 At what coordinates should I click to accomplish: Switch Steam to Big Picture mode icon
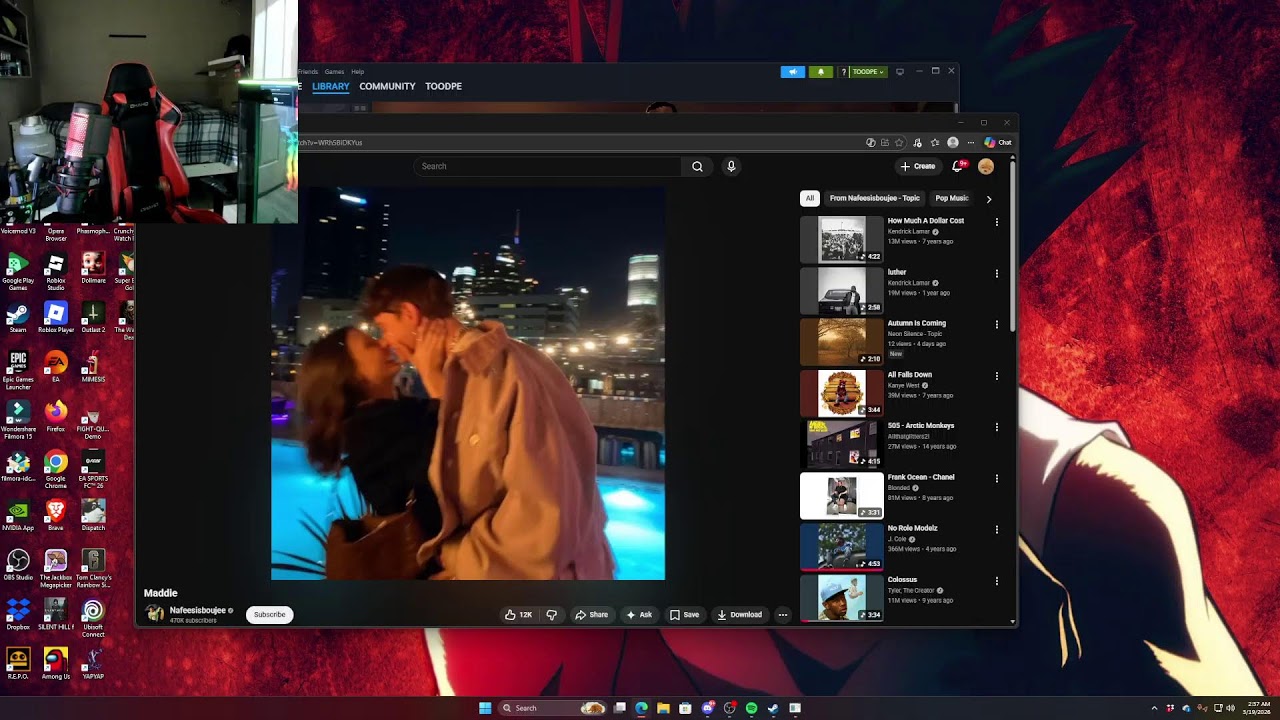point(900,72)
